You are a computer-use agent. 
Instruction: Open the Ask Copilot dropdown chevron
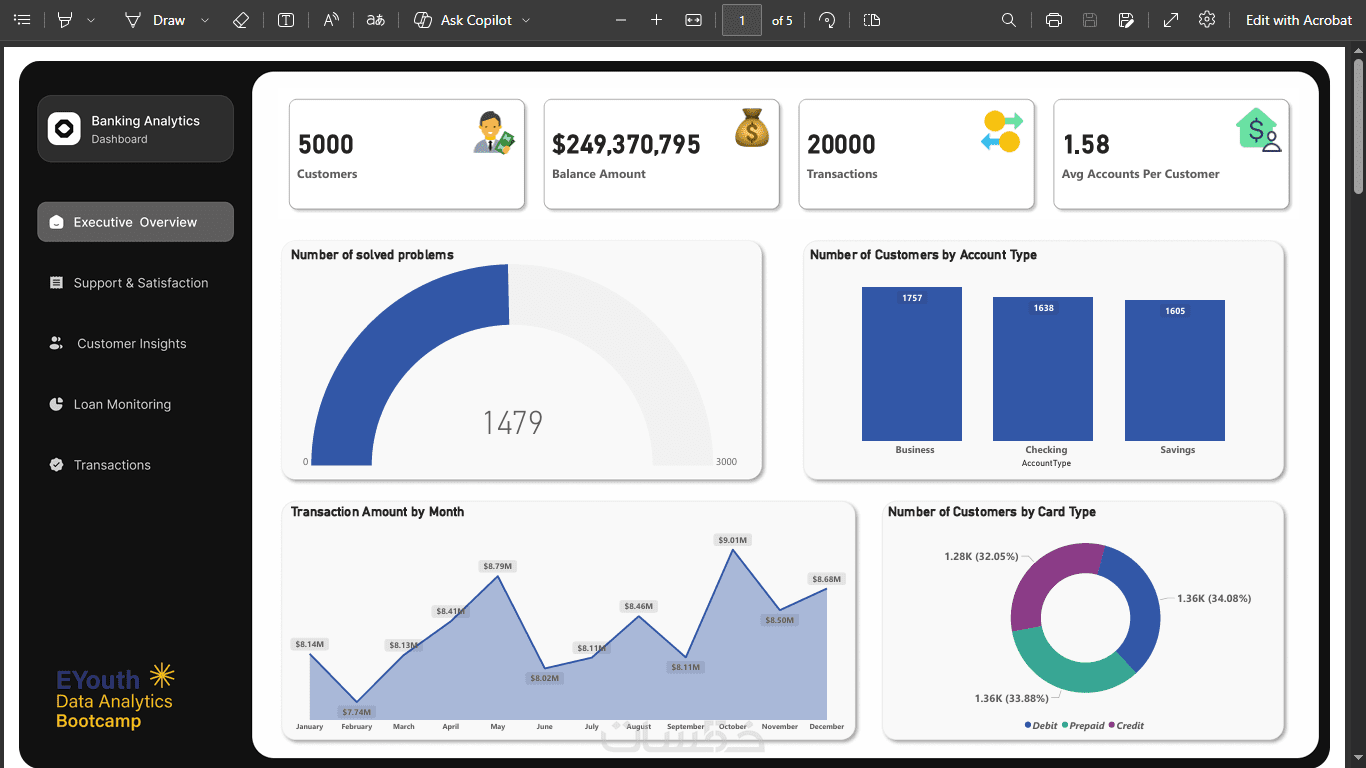pyautogui.click(x=526, y=20)
